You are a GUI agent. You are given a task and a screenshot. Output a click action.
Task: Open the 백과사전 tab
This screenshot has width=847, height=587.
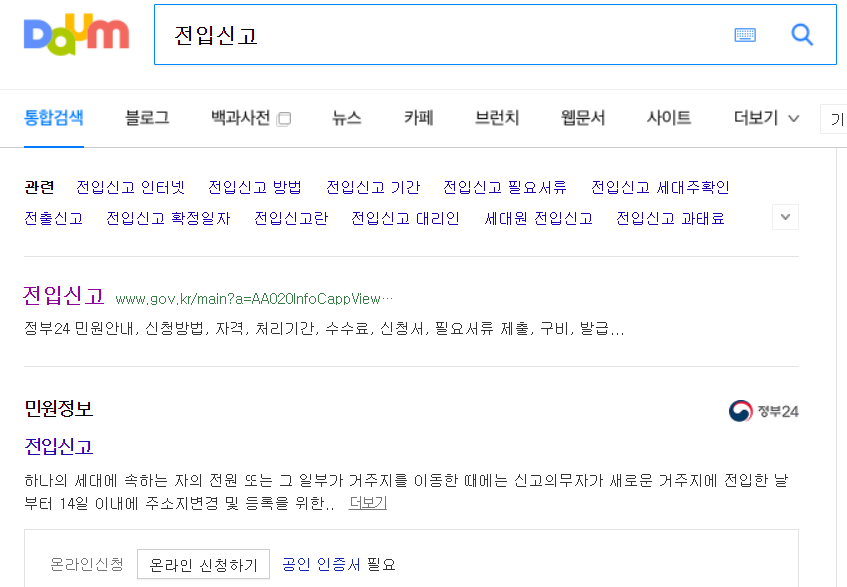click(240, 118)
